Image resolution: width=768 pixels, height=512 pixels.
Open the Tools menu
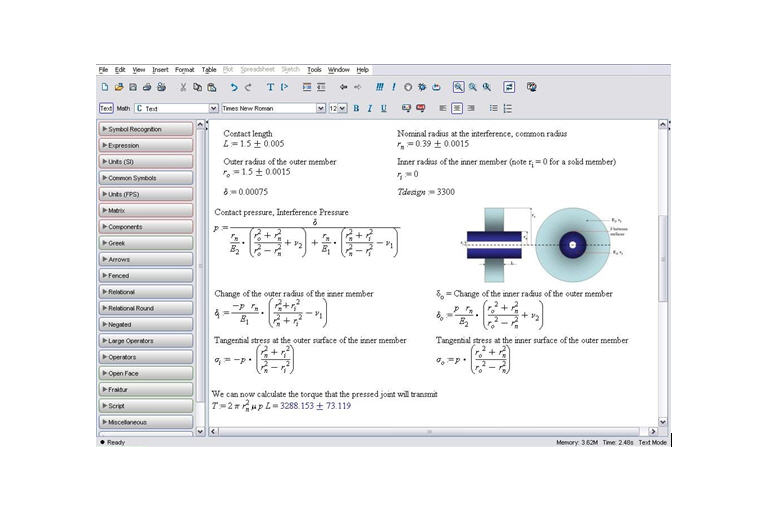(314, 70)
